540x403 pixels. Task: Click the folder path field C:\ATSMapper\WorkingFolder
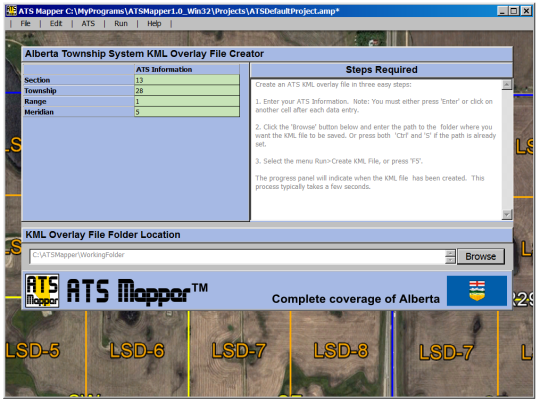click(x=238, y=257)
